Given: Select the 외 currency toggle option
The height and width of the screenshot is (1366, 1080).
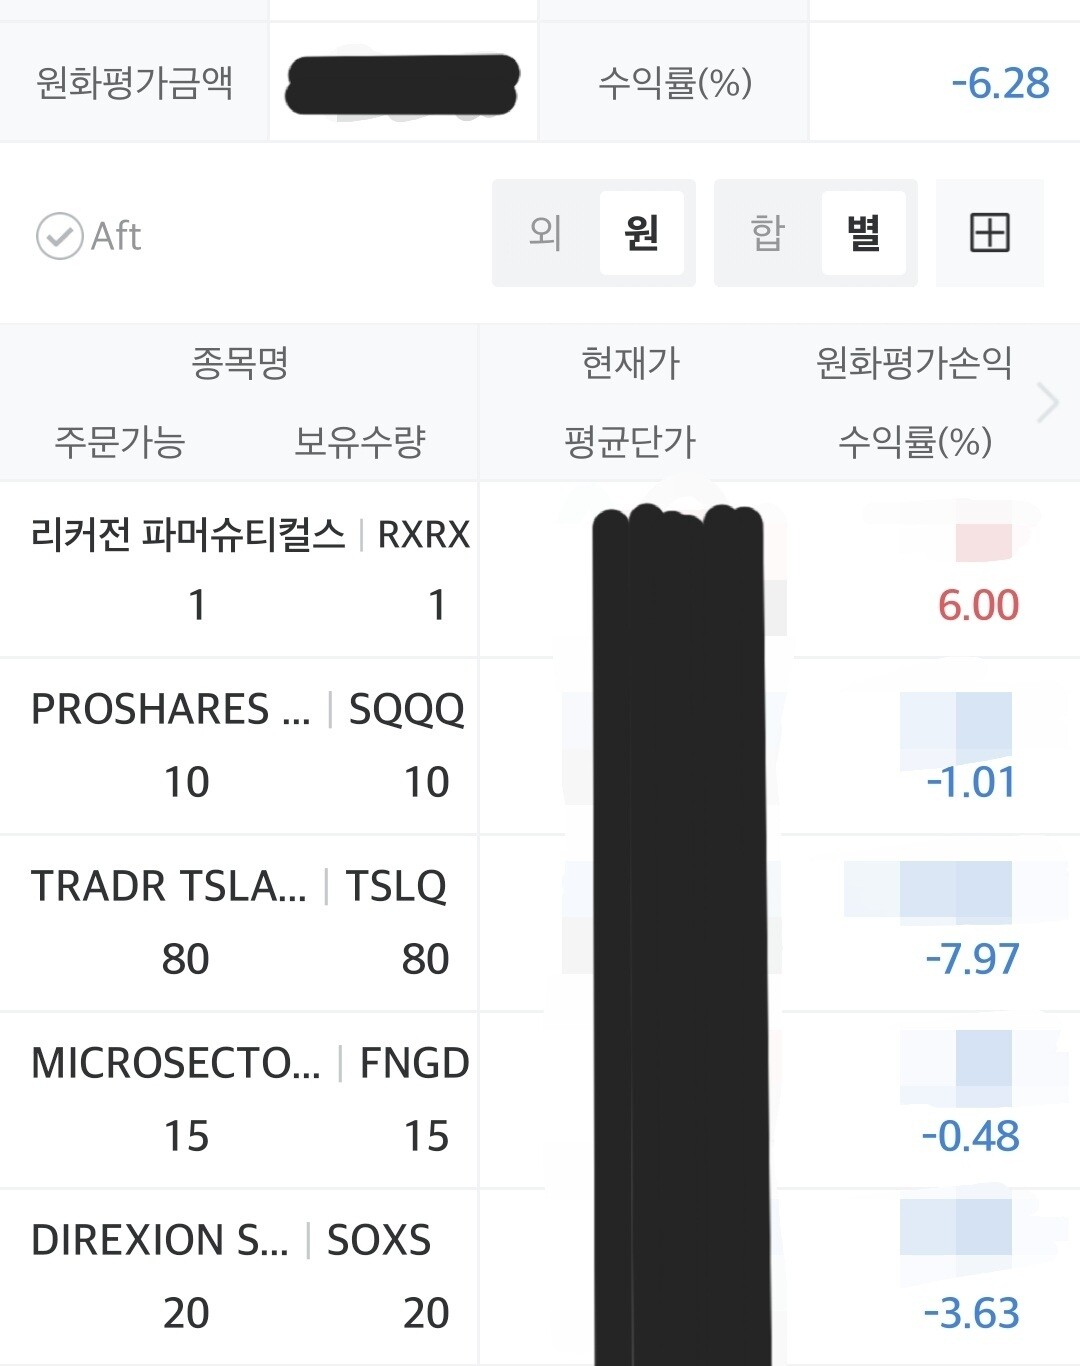Looking at the screenshot, I should click(x=545, y=233).
